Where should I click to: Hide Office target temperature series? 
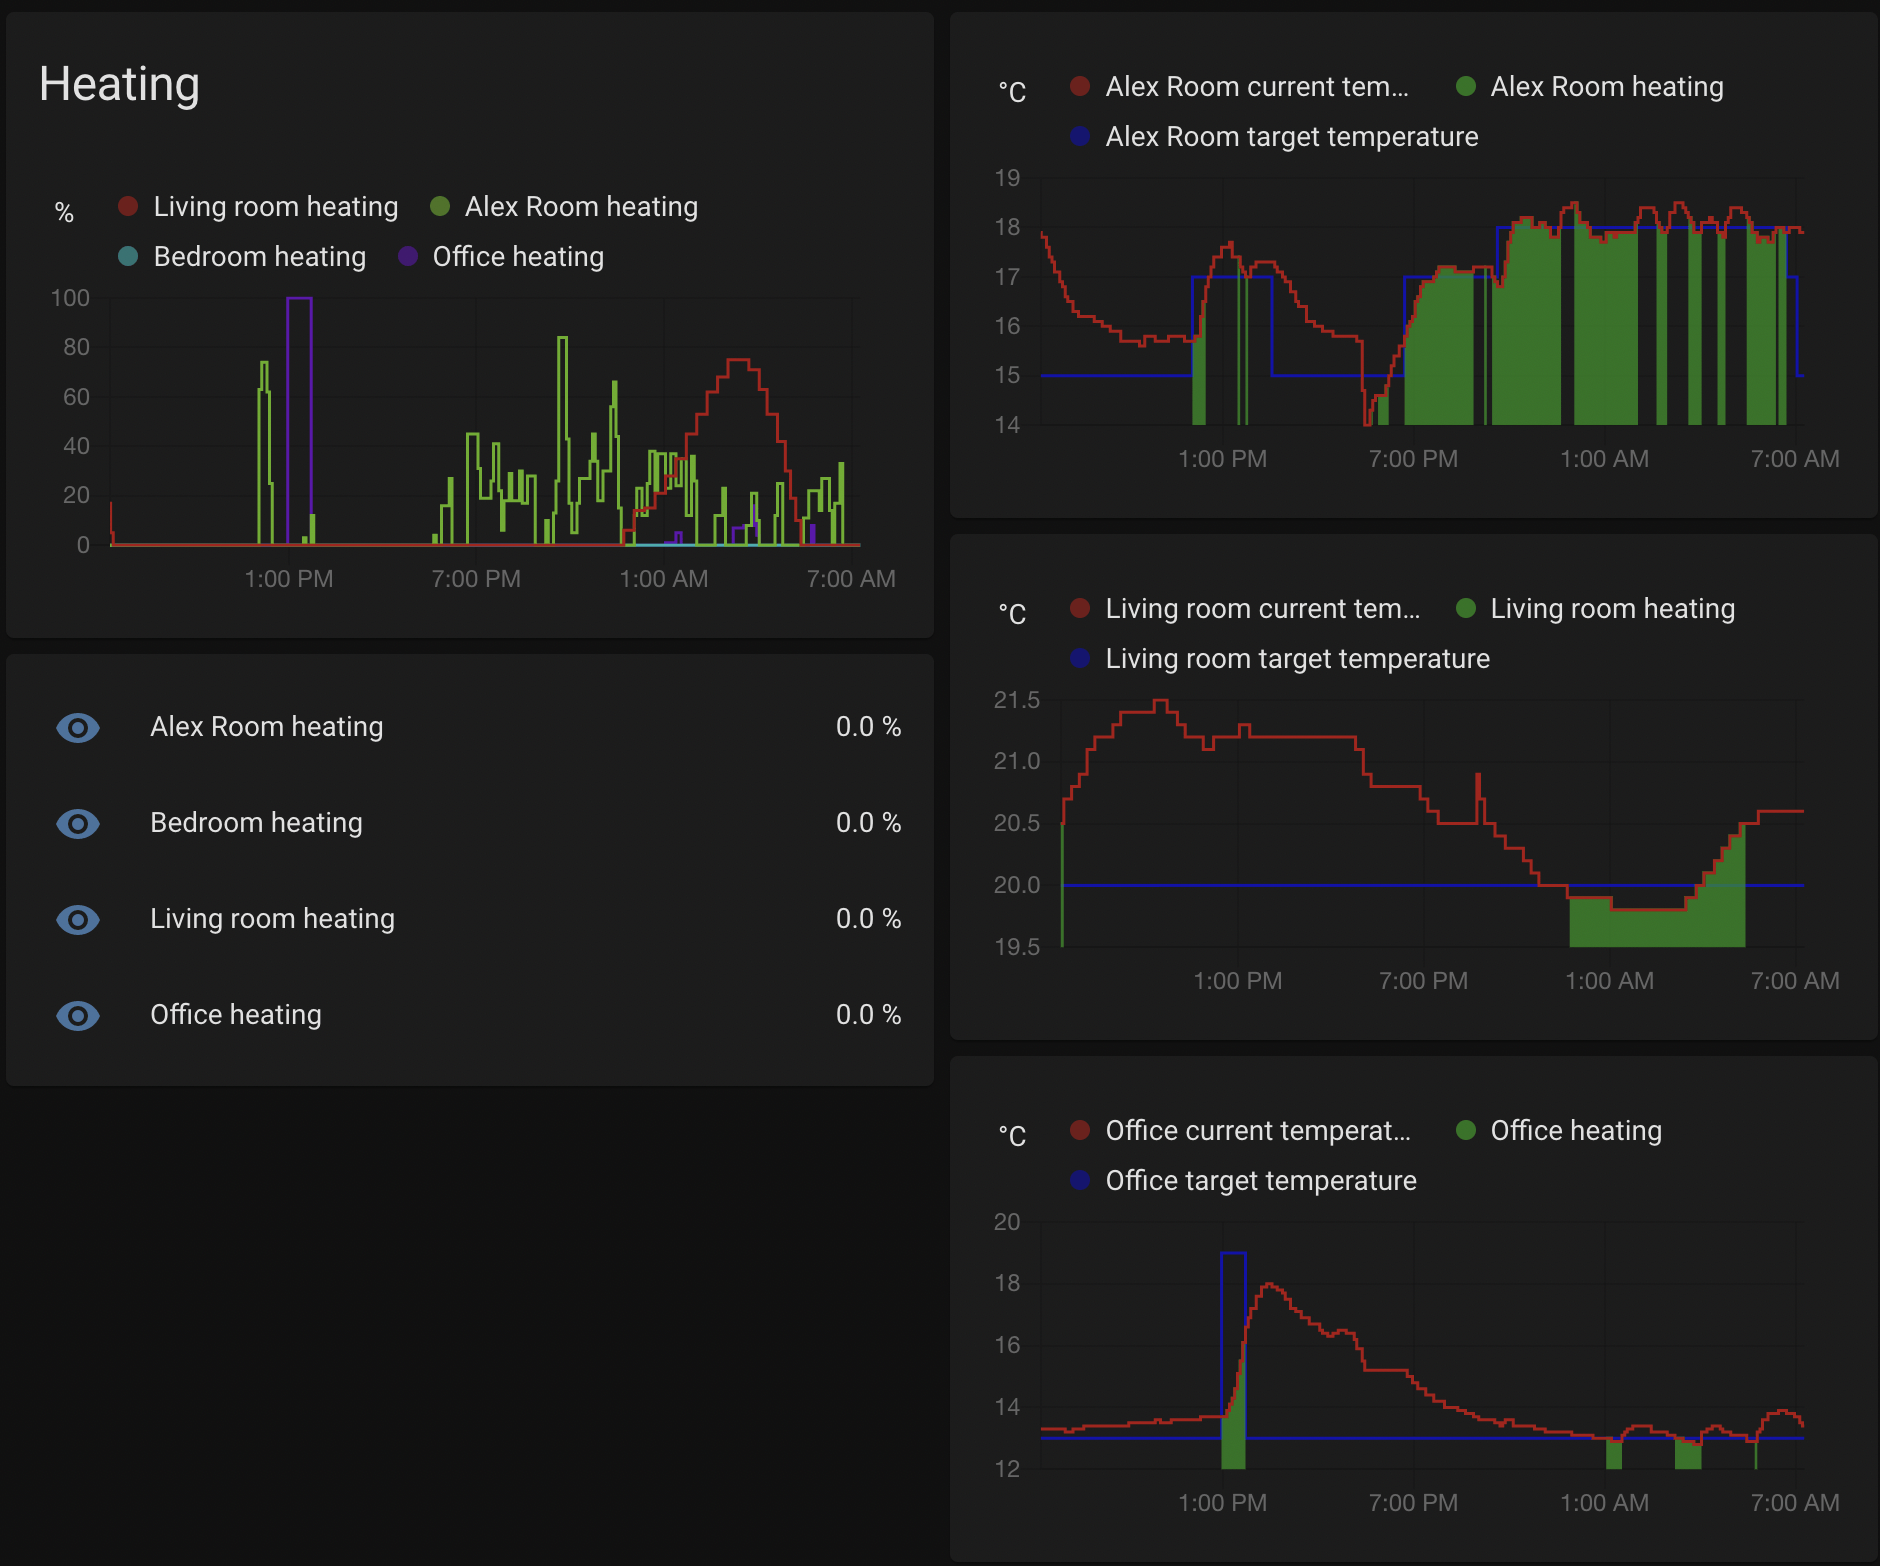click(1244, 1181)
